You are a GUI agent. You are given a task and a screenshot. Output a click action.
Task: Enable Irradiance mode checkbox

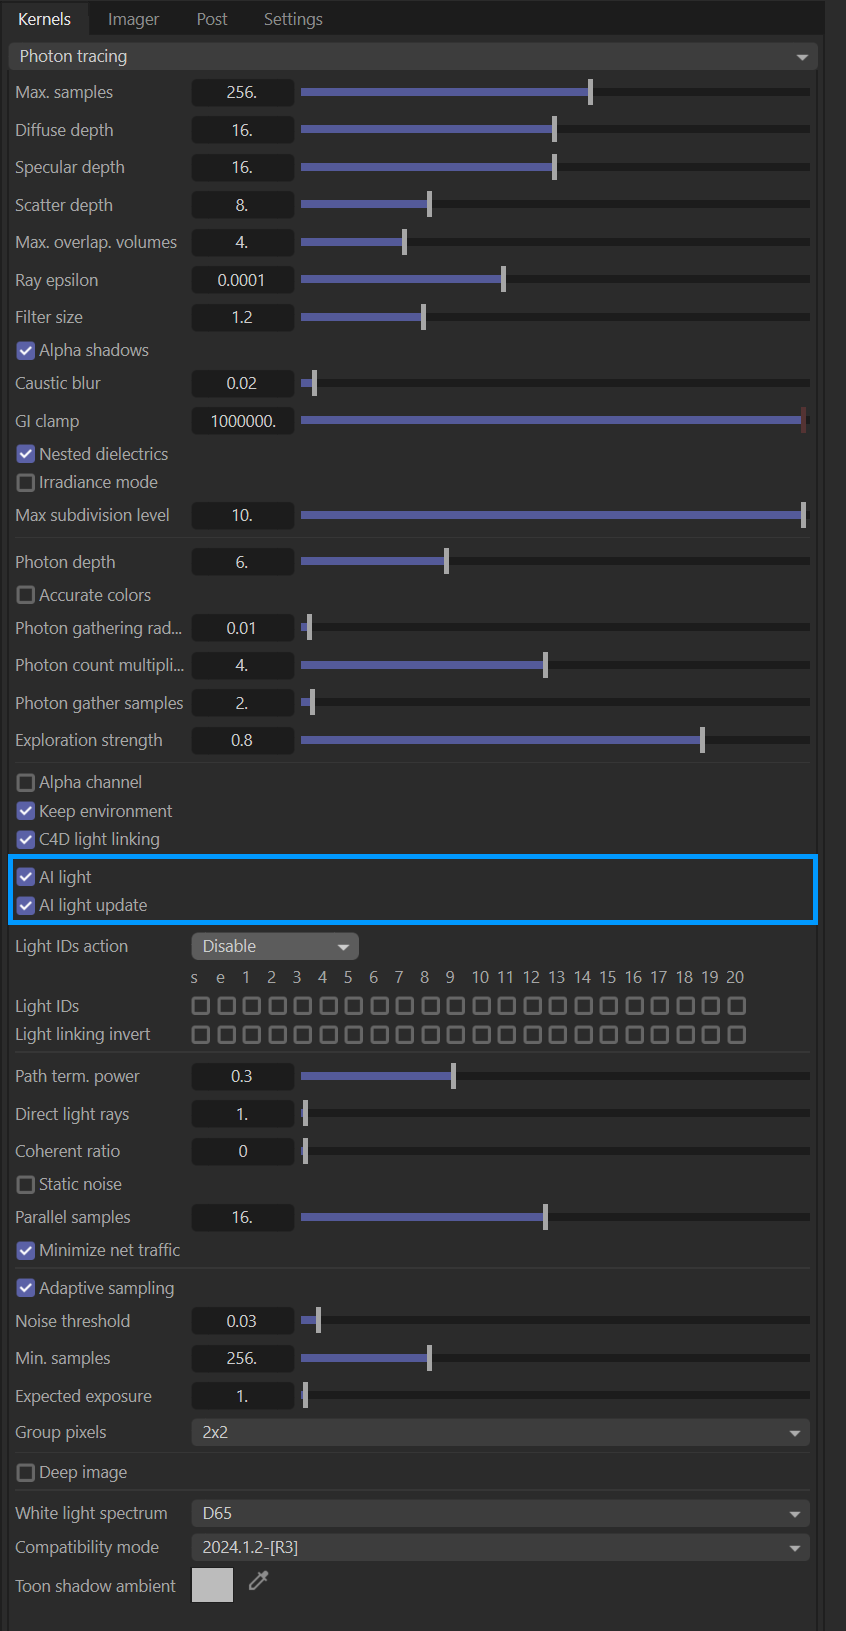26,483
